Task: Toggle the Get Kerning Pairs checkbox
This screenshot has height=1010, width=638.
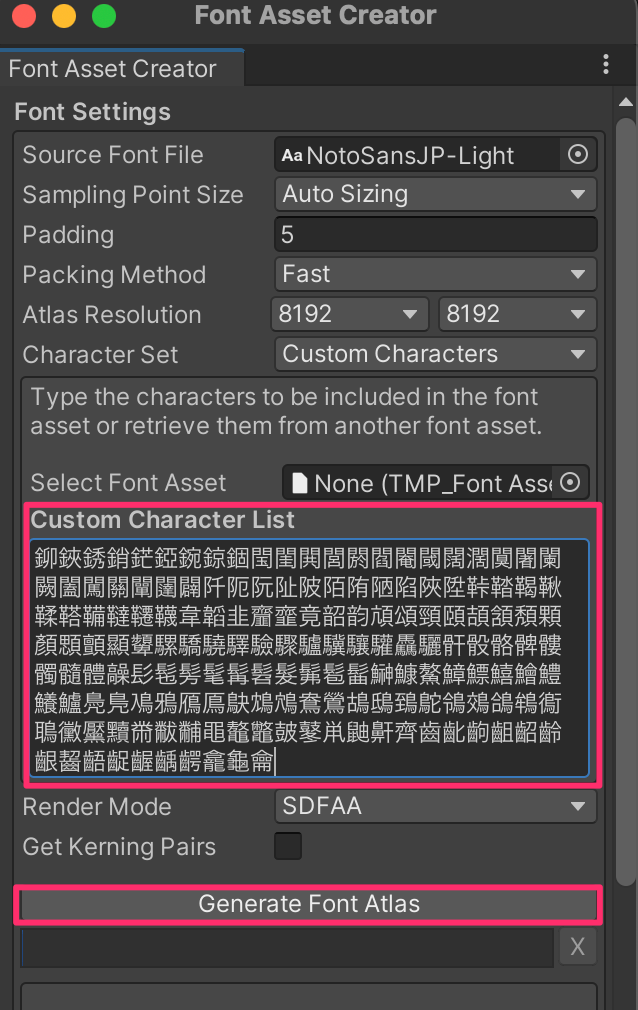Action: [288, 846]
